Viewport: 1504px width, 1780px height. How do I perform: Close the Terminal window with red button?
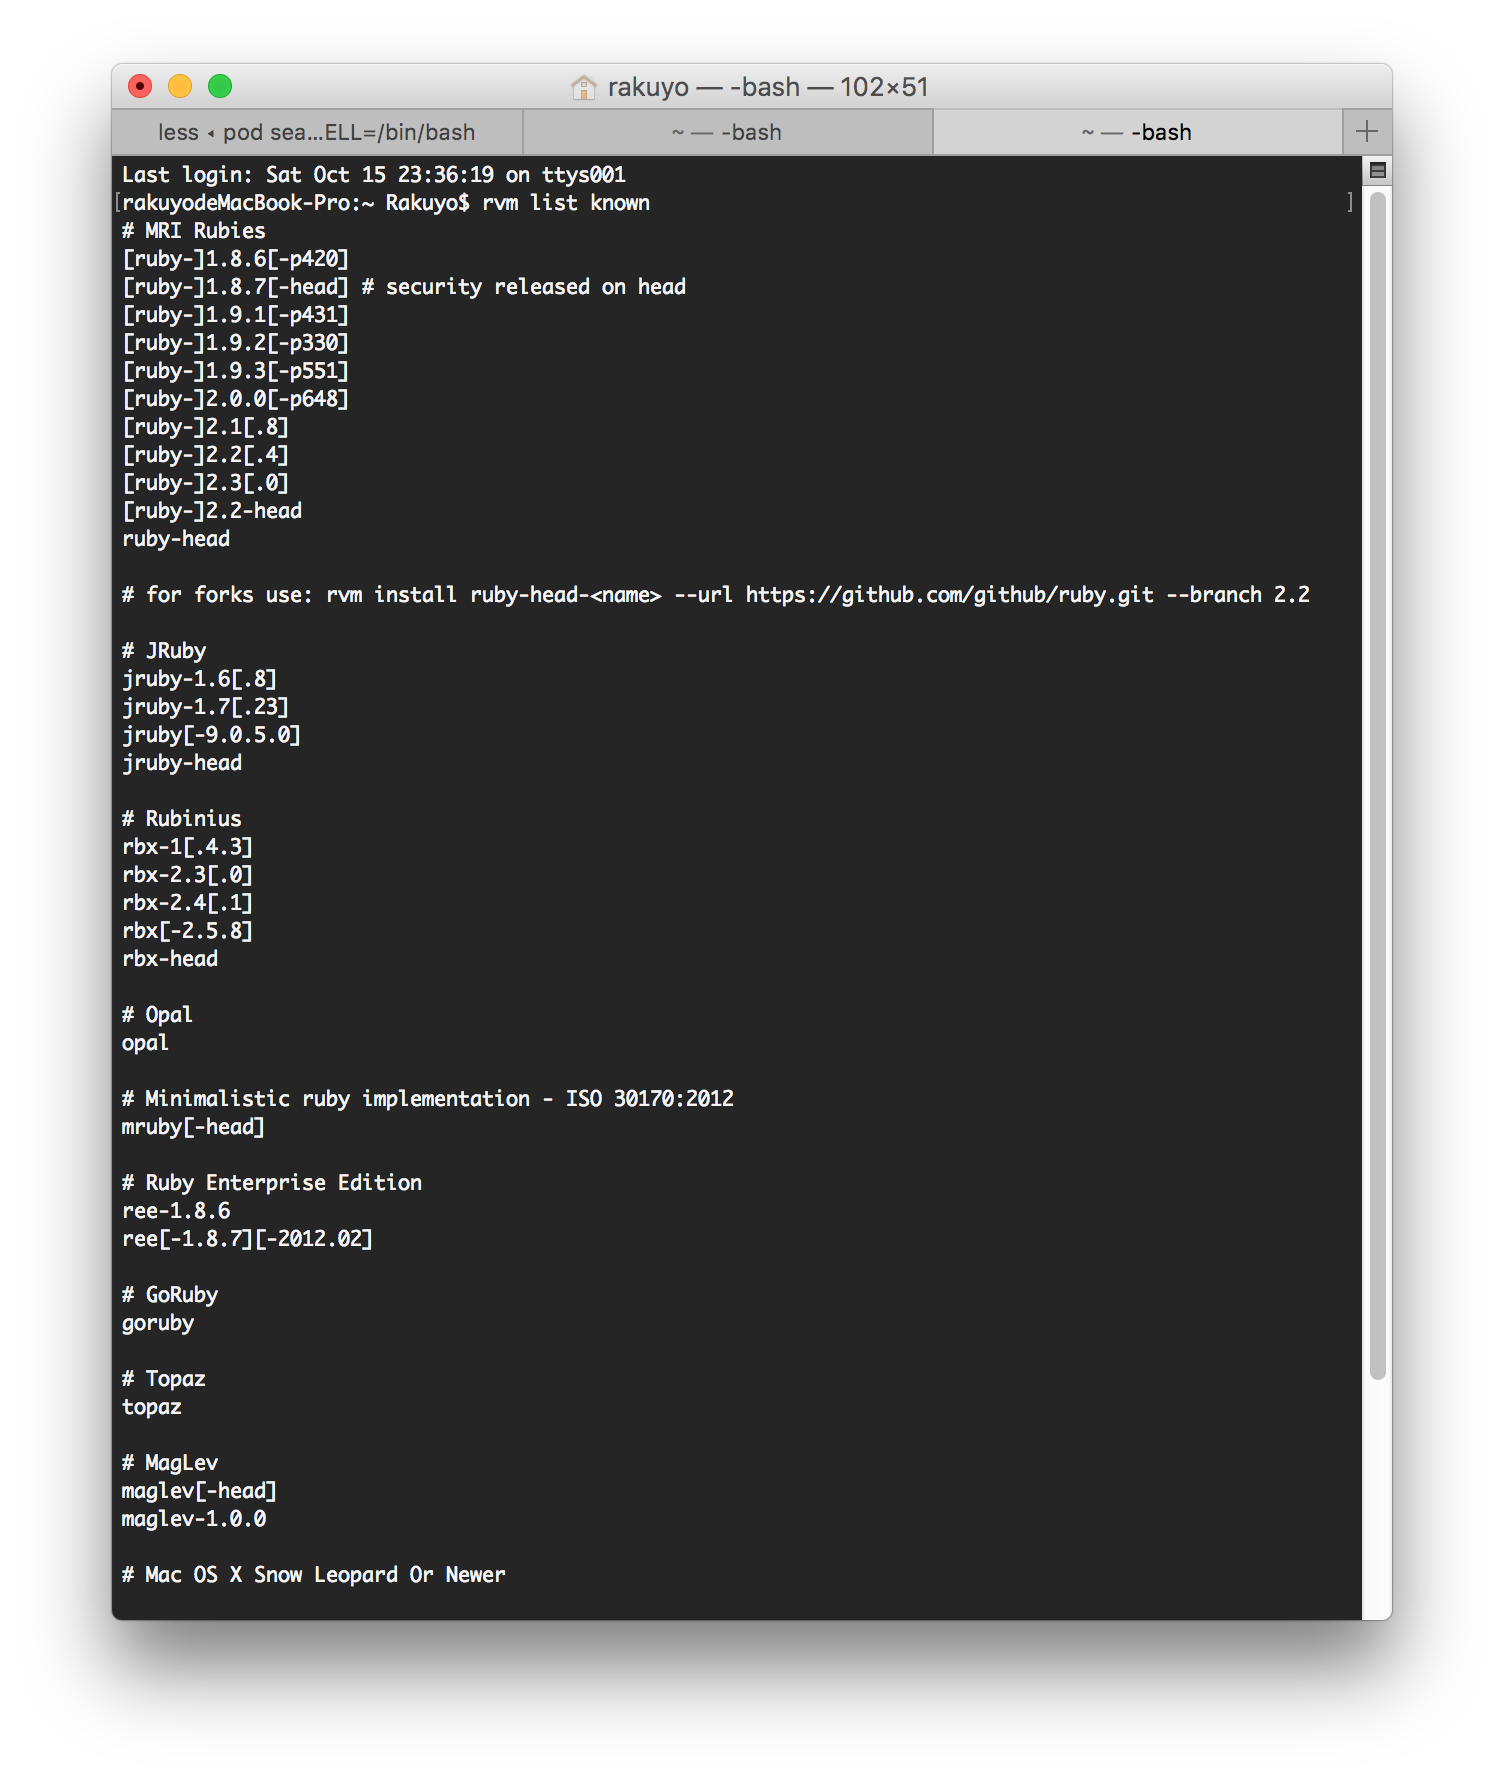pos(140,87)
